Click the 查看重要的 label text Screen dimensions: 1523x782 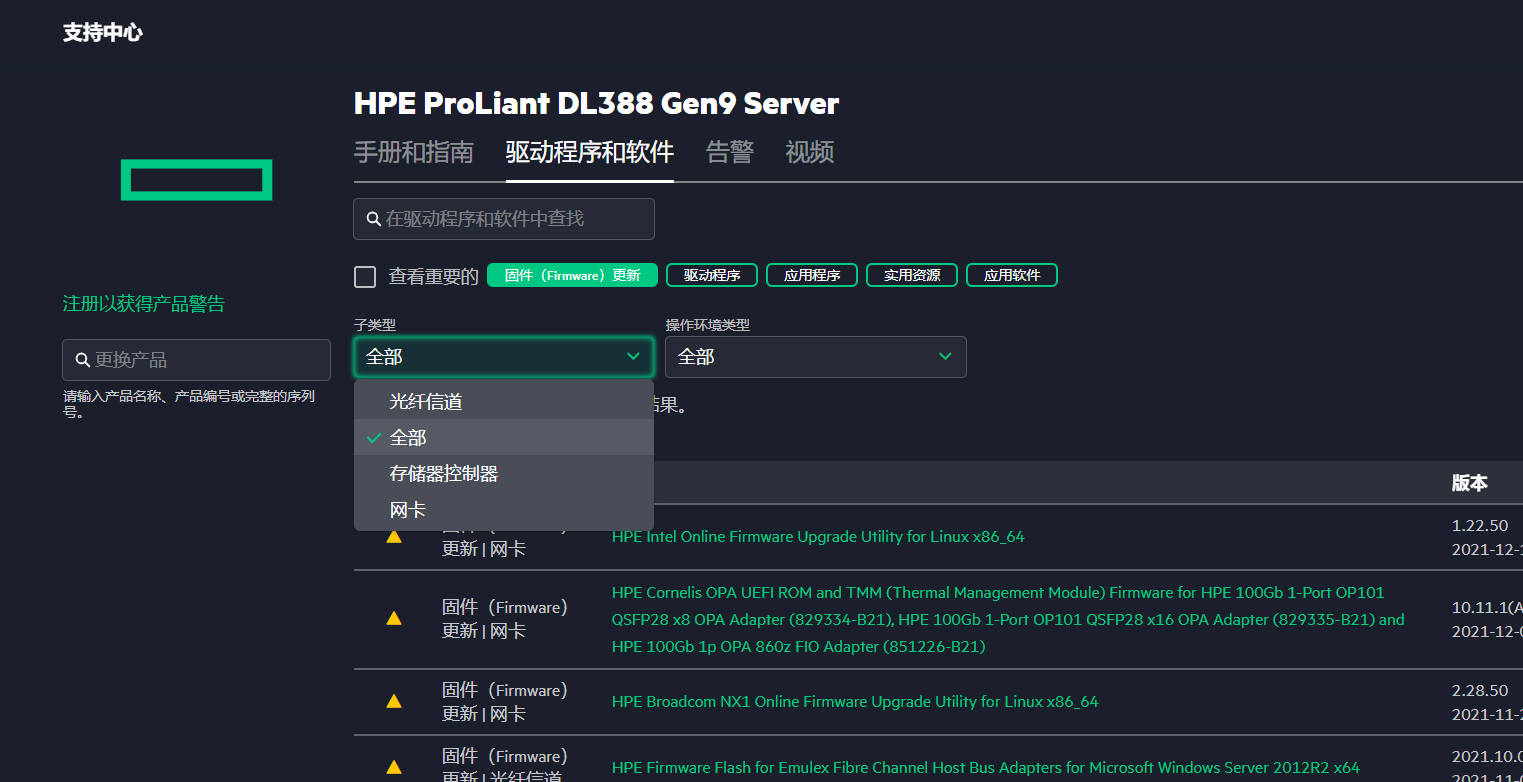click(434, 277)
